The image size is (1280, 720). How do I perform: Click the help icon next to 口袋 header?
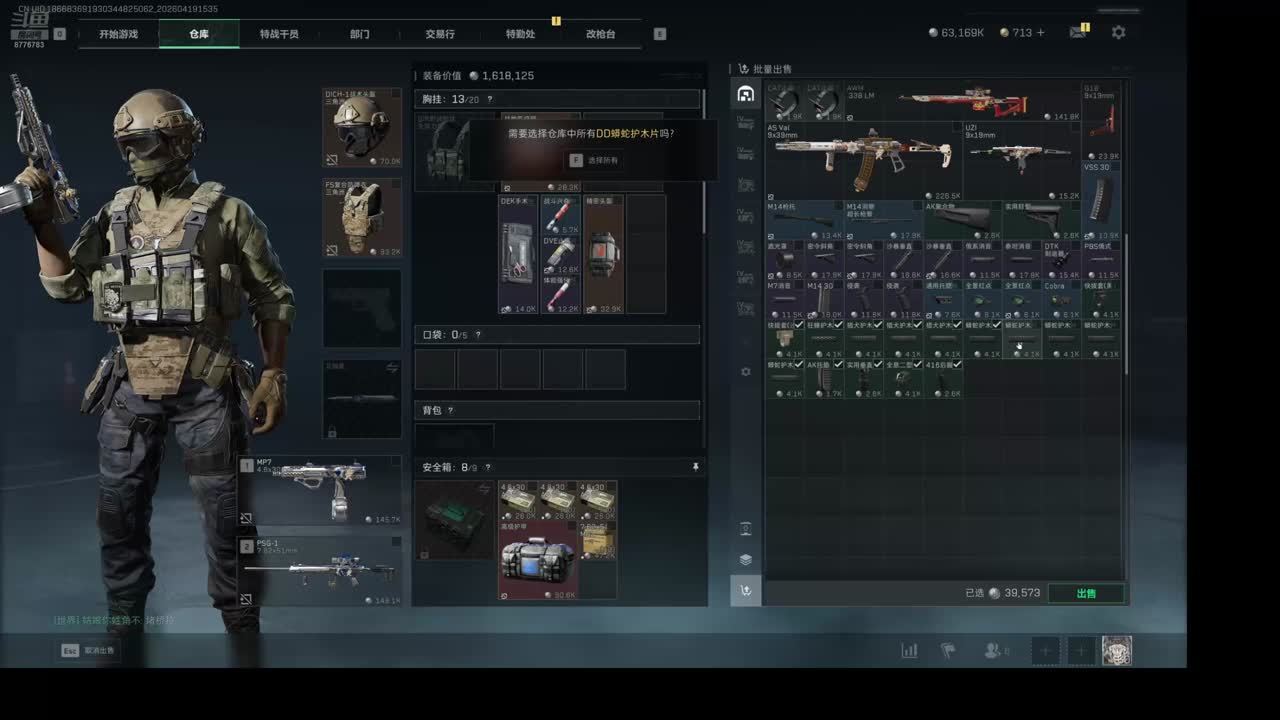coord(478,335)
